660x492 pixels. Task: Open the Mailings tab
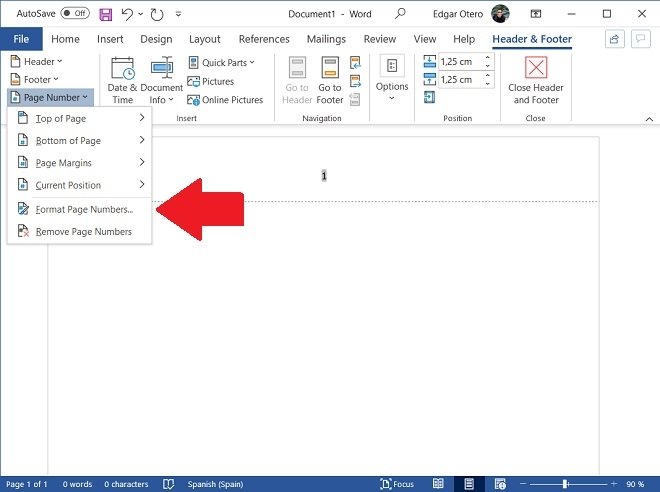(x=326, y=39)
